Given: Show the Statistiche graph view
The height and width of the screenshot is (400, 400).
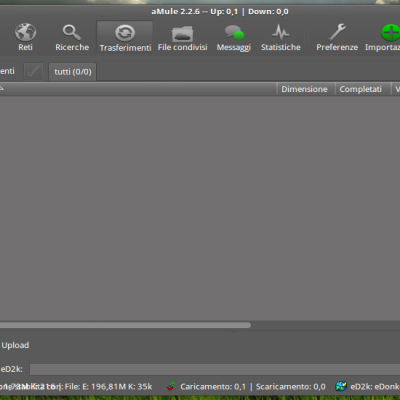Looking at the screenshot, I should tap(281, 37).
